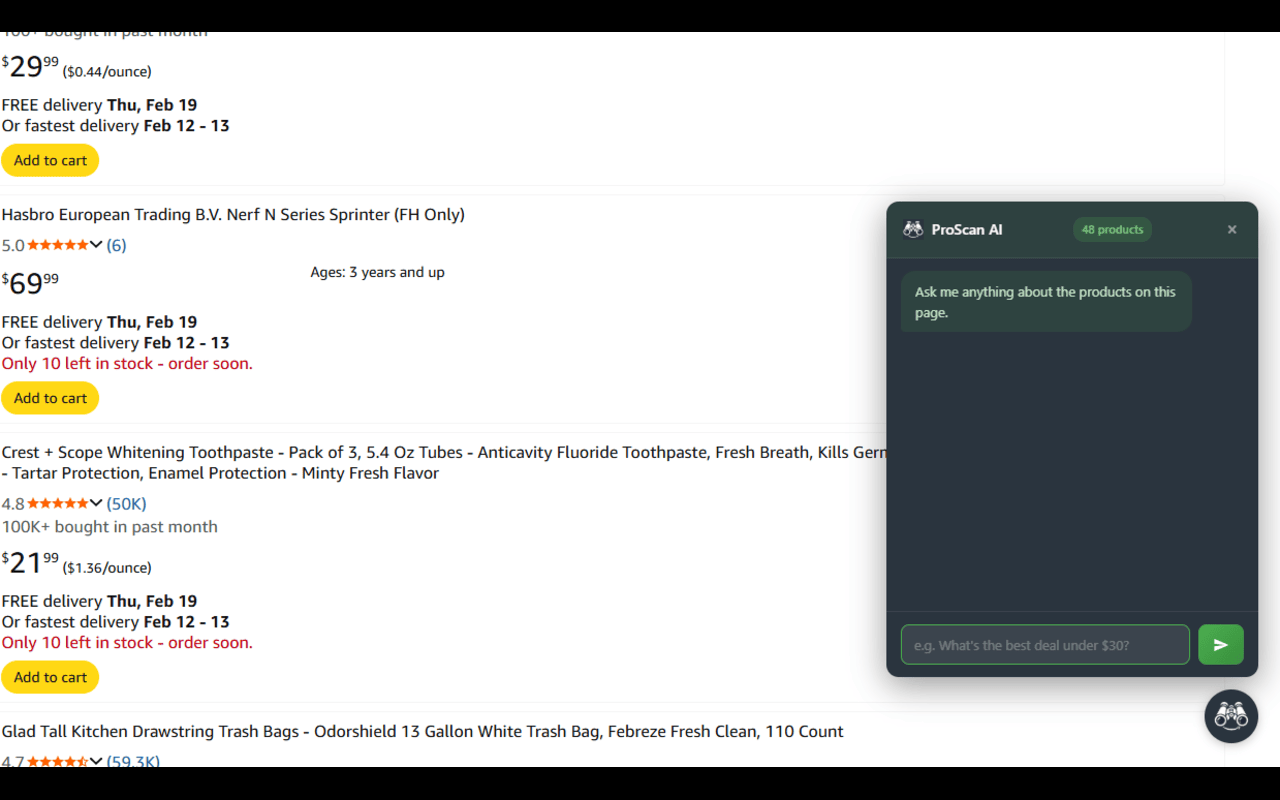Click the $21.99 price of Crest toothpaste
The width and height of the screenshot is (1280, 800).
pos(30,562)
